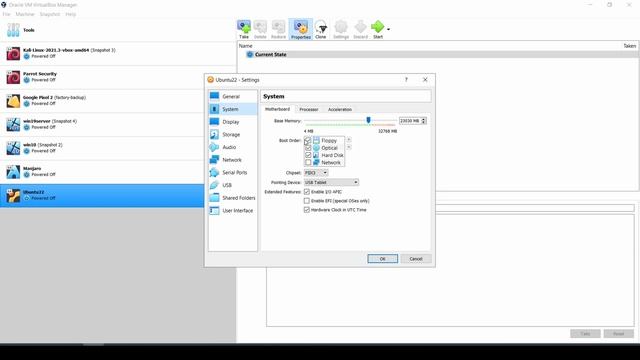Toggle the Optical boot order checkbox
Image resolution: width=640 pixels, height=360 pixels.
pyautogui.click(x=308, y=148)
